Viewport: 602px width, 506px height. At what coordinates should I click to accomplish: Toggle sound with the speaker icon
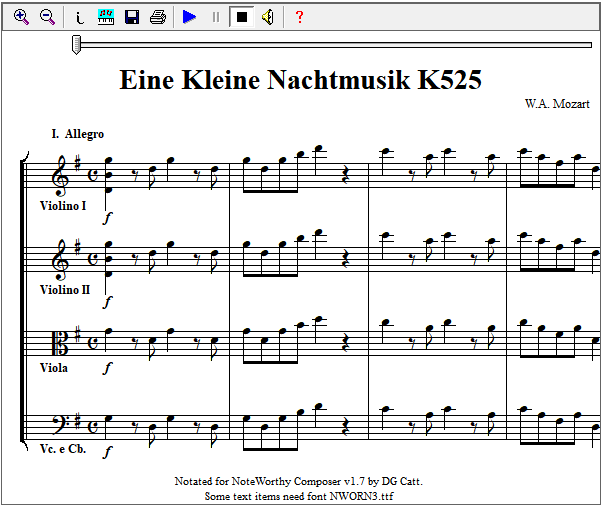[x=268, y=17]
